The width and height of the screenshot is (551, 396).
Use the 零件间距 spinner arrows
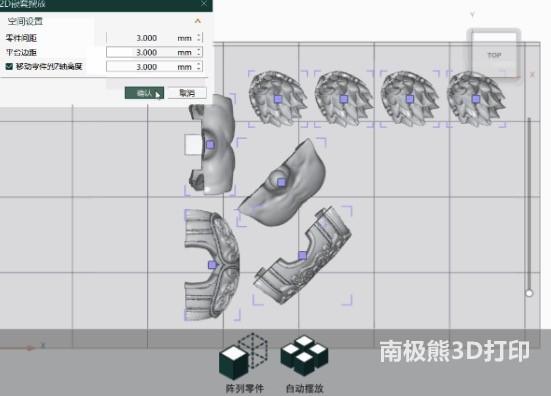tap(199, 38)
